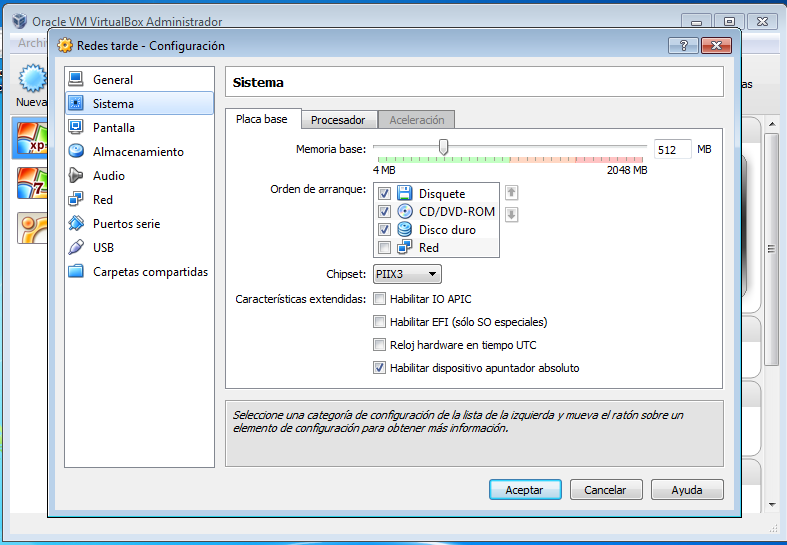
Task: Select the Disquete boot order row
Action: [436, 194]
